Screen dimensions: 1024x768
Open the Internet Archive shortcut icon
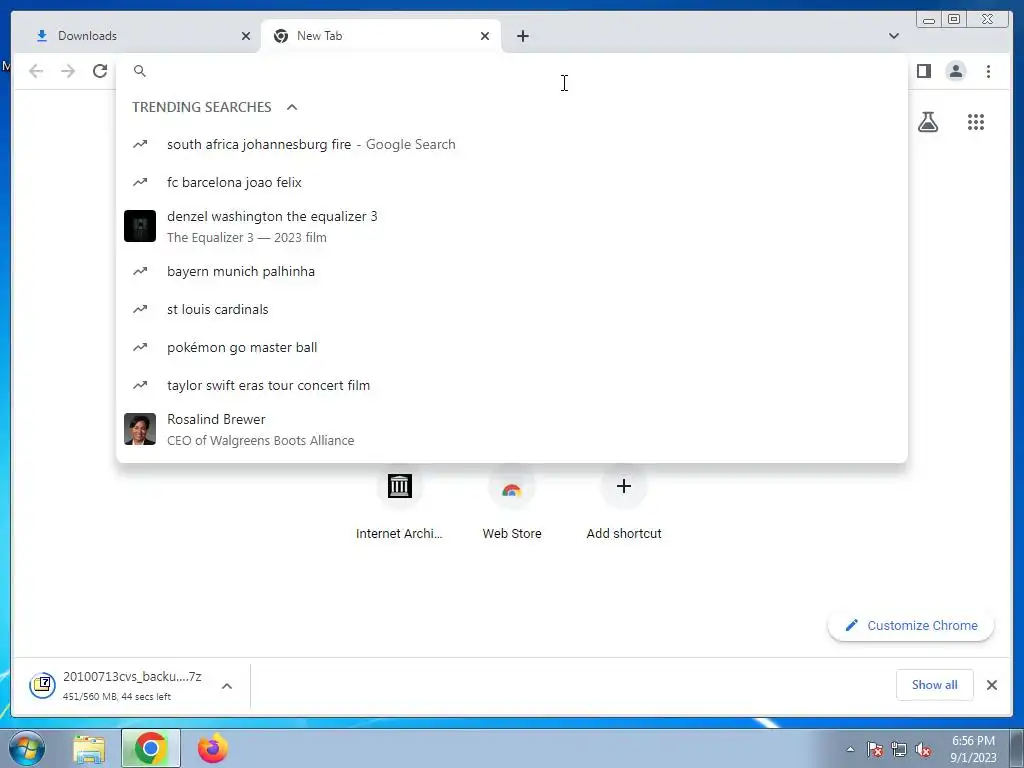click(x=400, y=486)
